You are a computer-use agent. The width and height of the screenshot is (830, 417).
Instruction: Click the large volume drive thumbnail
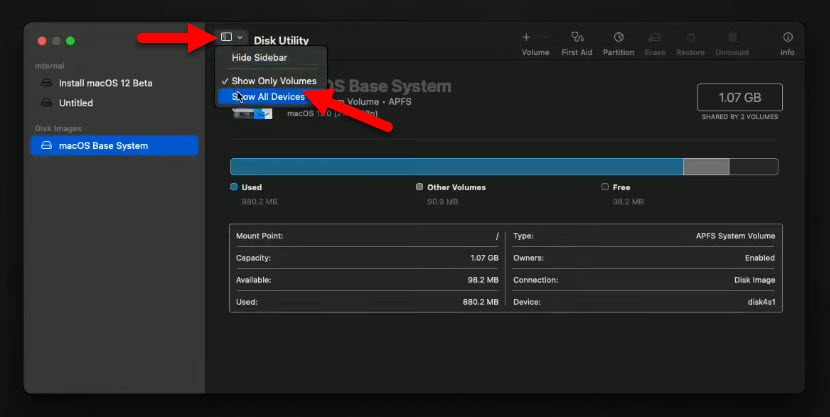[252, 112]
